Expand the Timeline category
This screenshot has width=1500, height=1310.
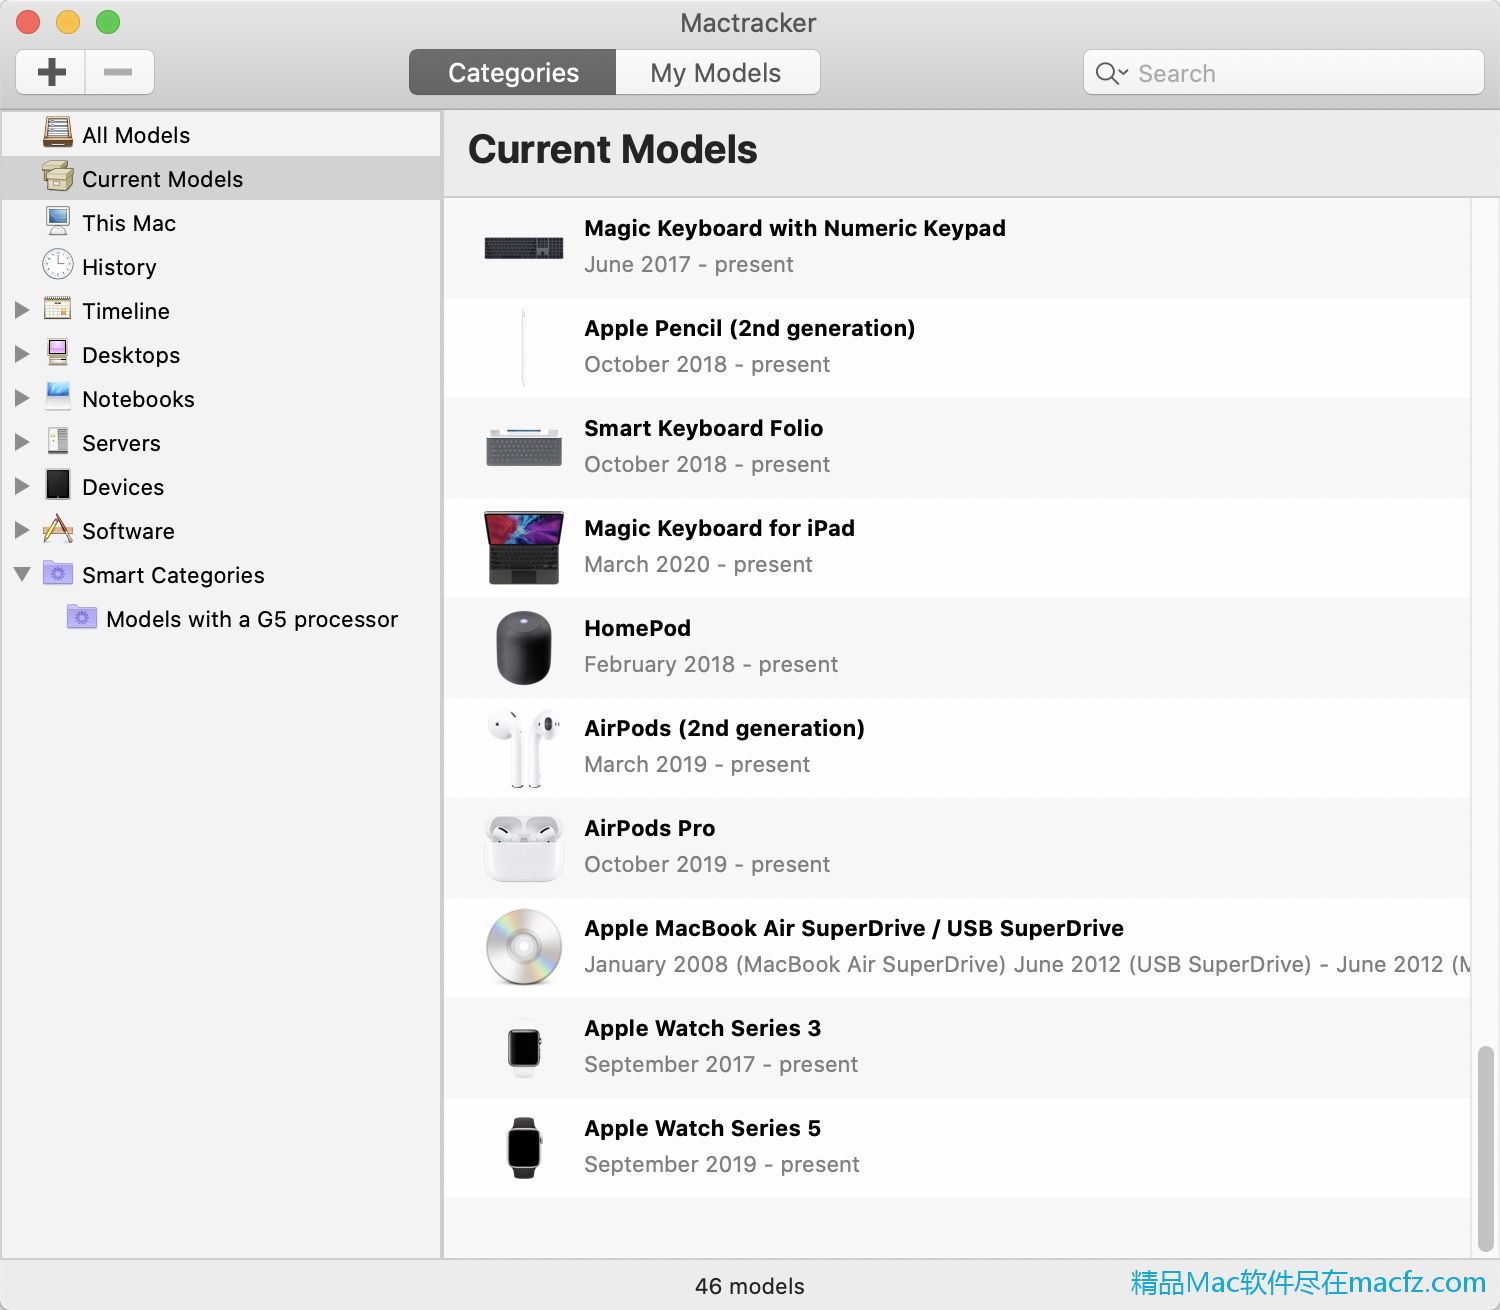pos(22,310)
